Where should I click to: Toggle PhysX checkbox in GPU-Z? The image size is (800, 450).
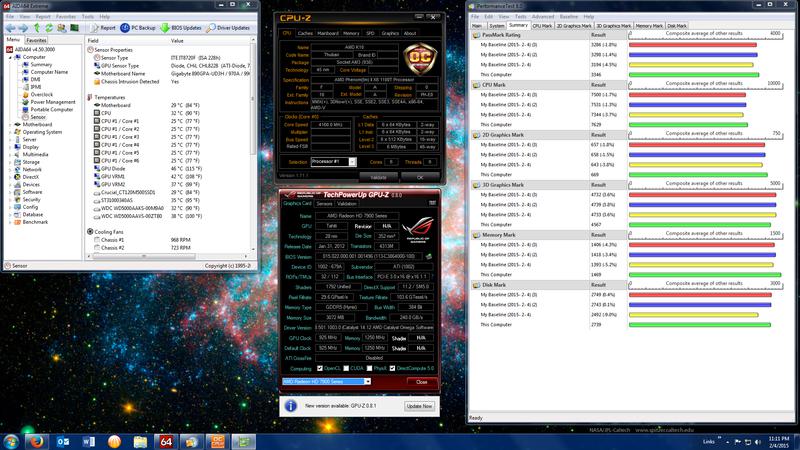tap(369, 368)
